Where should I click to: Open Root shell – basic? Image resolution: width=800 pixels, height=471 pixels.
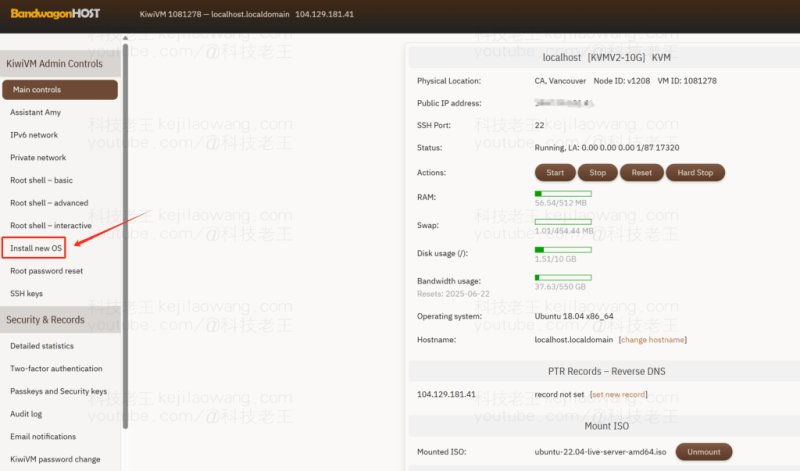(x=41, y=180)
